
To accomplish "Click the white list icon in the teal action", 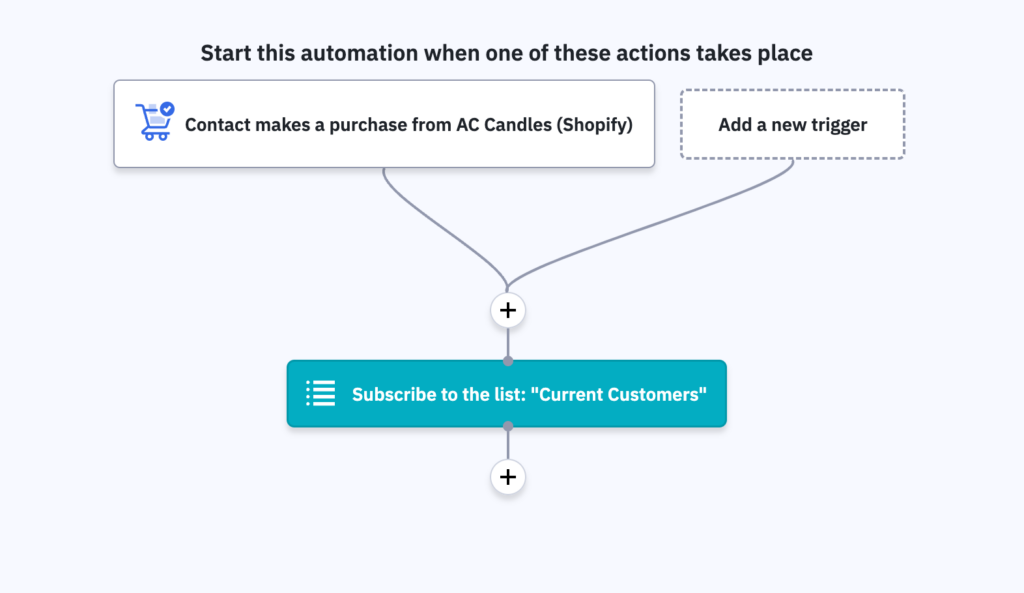I will coord(320,393).
